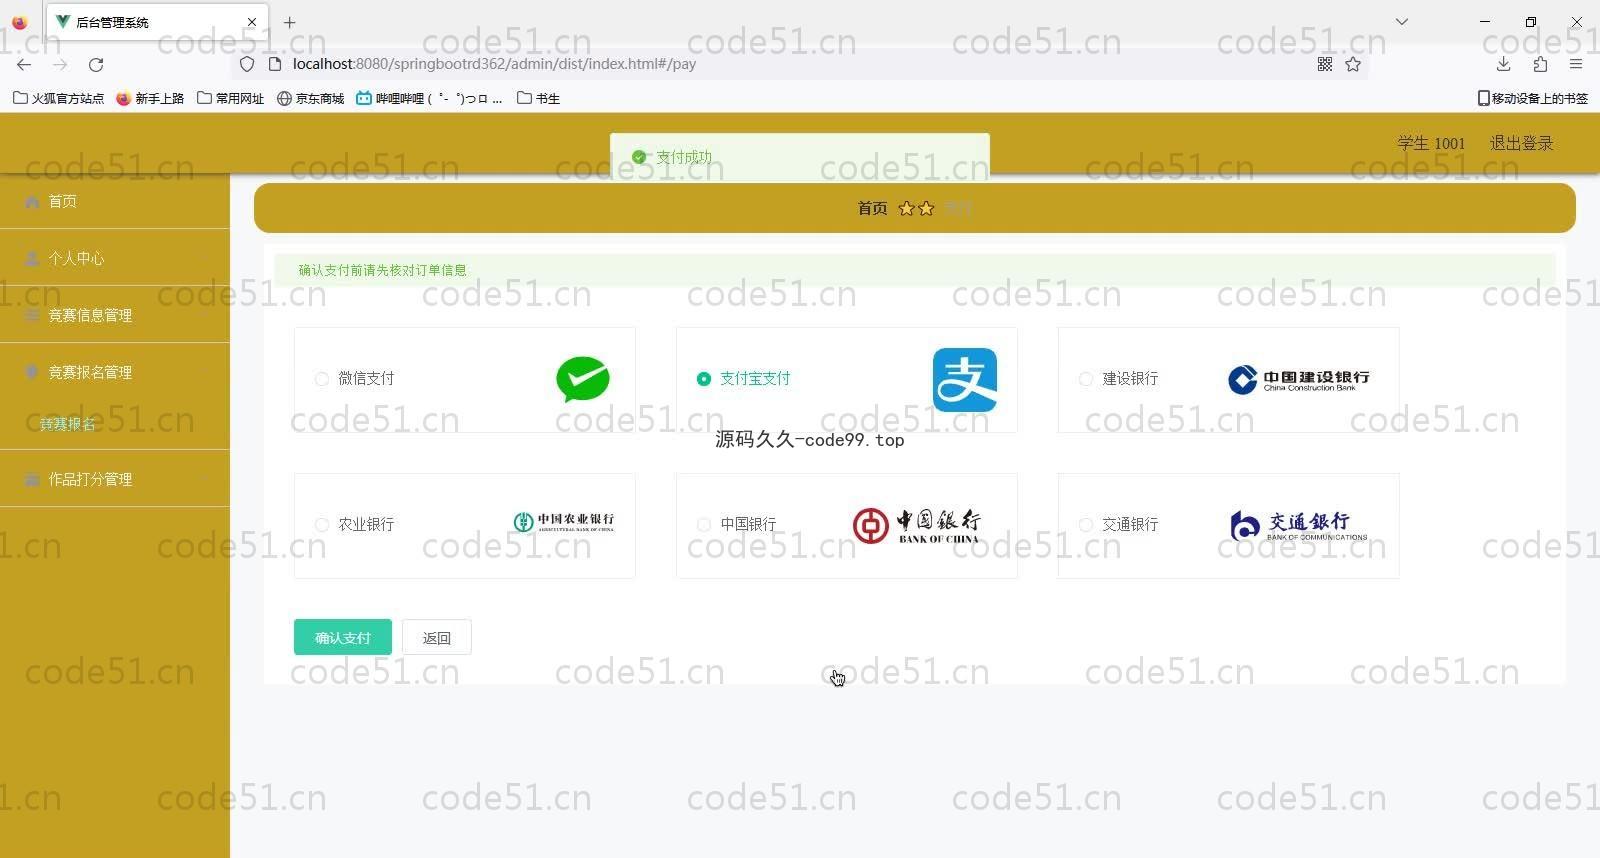Click the address bar URL field
Image resolution: width=1600 pixels, height=858 pixels.
[800, 64]
